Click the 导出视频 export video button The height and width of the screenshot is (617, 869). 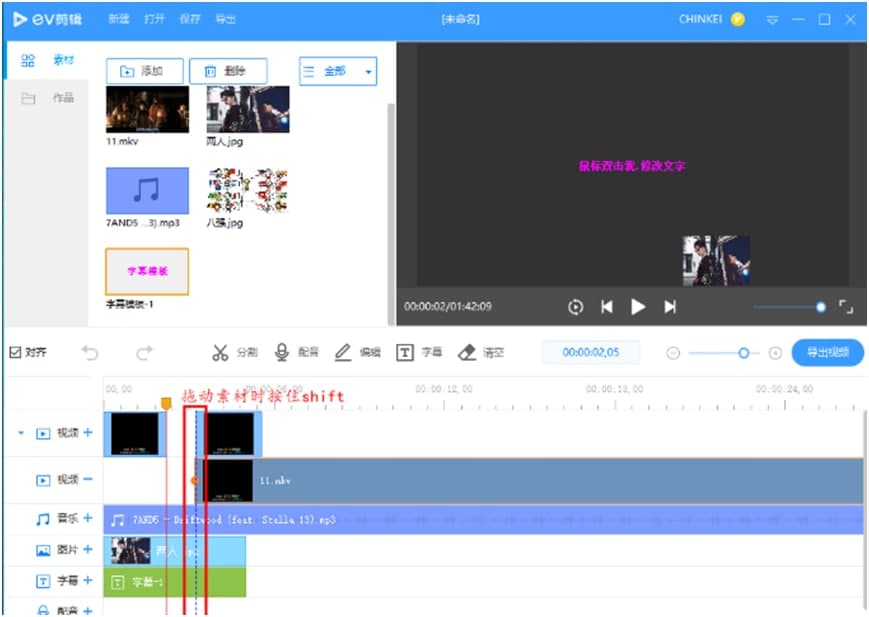click(827, 353)
